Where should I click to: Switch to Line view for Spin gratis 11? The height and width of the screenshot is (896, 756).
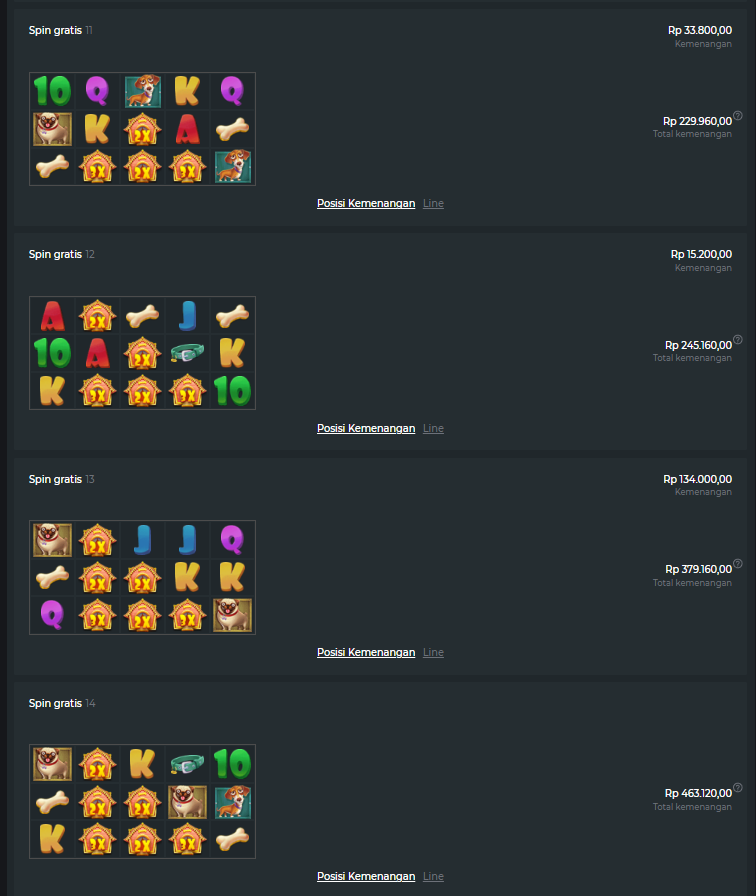click(433, 203)
